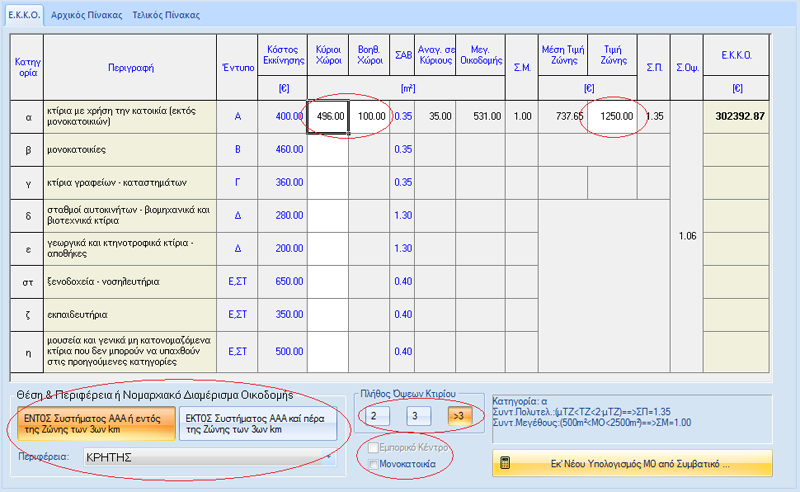The image size is (800, 492).
Task: Select the ΕΚΤΟΣ Συστήματος ΑΑΑ location button
Action: click(x=258, y=424)
